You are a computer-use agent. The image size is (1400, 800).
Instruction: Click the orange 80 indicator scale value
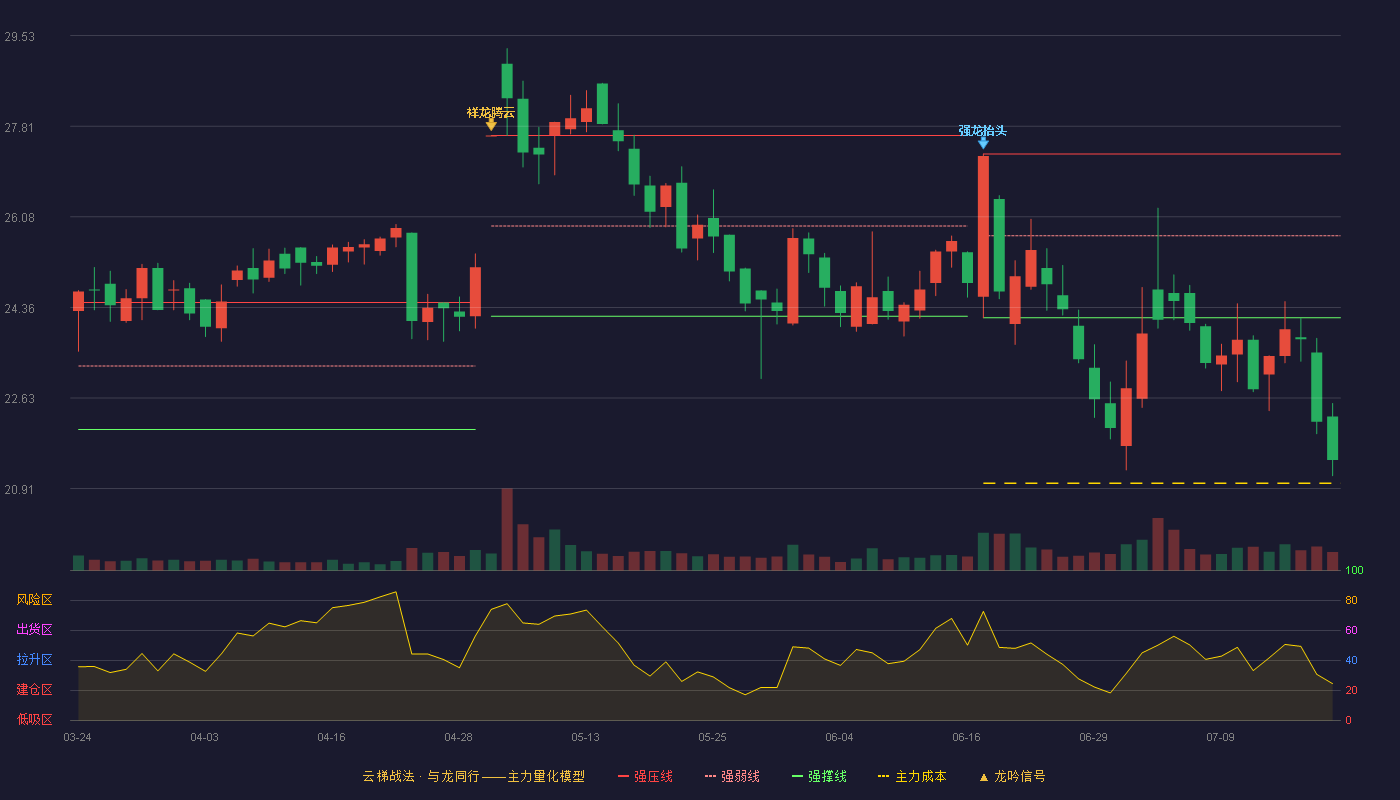[x=1351, y=600]
